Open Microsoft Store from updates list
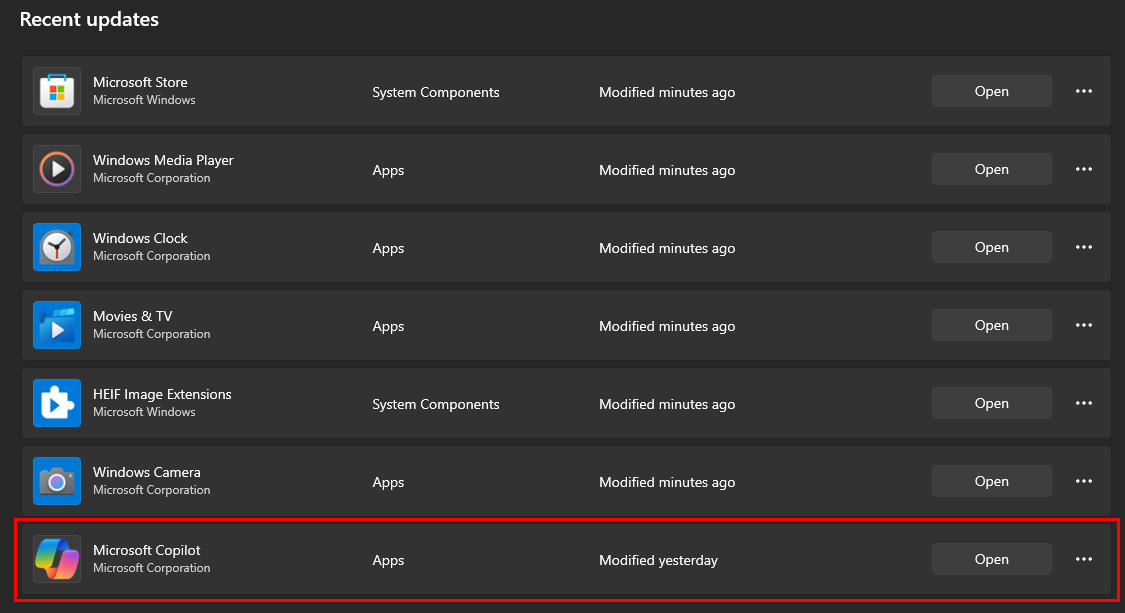This screenshot has width=1125, height=613. click(x=991, y=91)
